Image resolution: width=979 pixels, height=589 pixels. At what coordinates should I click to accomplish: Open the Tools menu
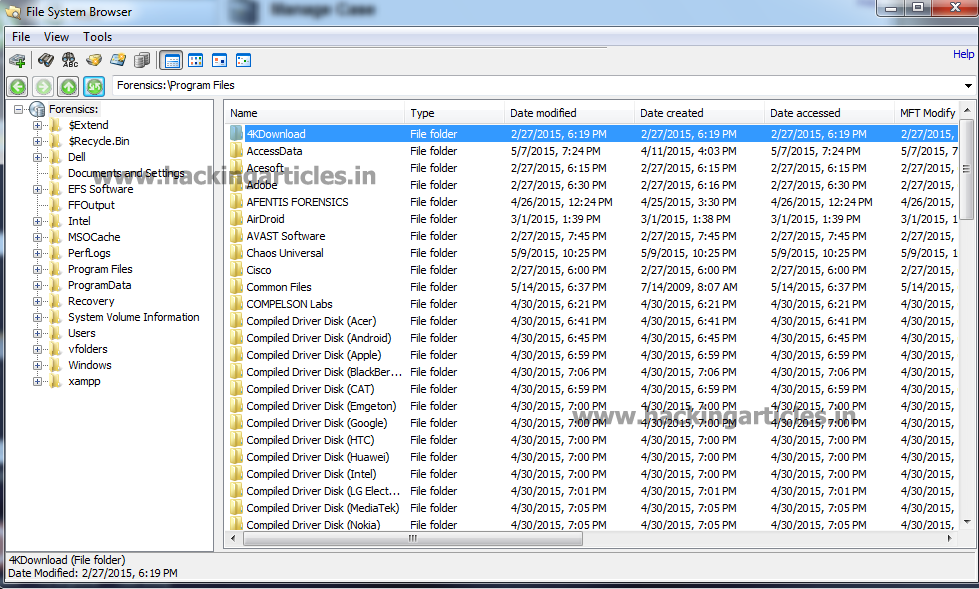(x=97, y=37)
